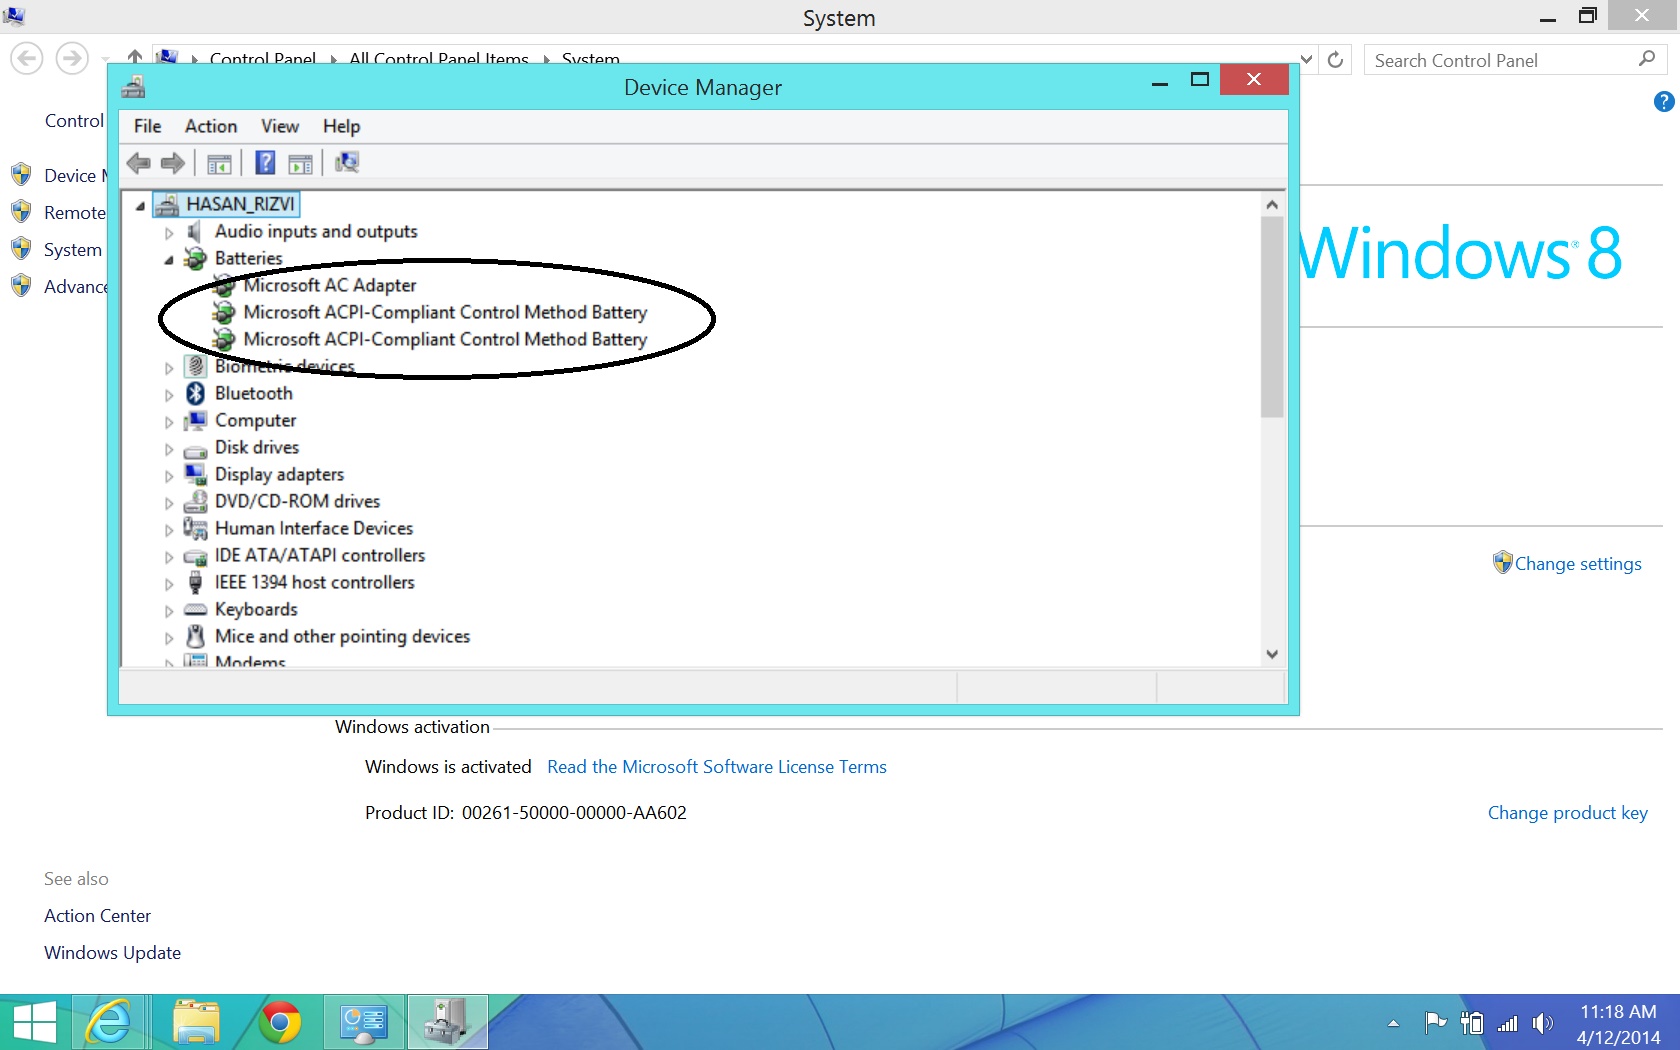Click the Human Interface Devices icon
This screenshot has height=1050, width=1680.
pyautogui.click(x=195, y=529)
